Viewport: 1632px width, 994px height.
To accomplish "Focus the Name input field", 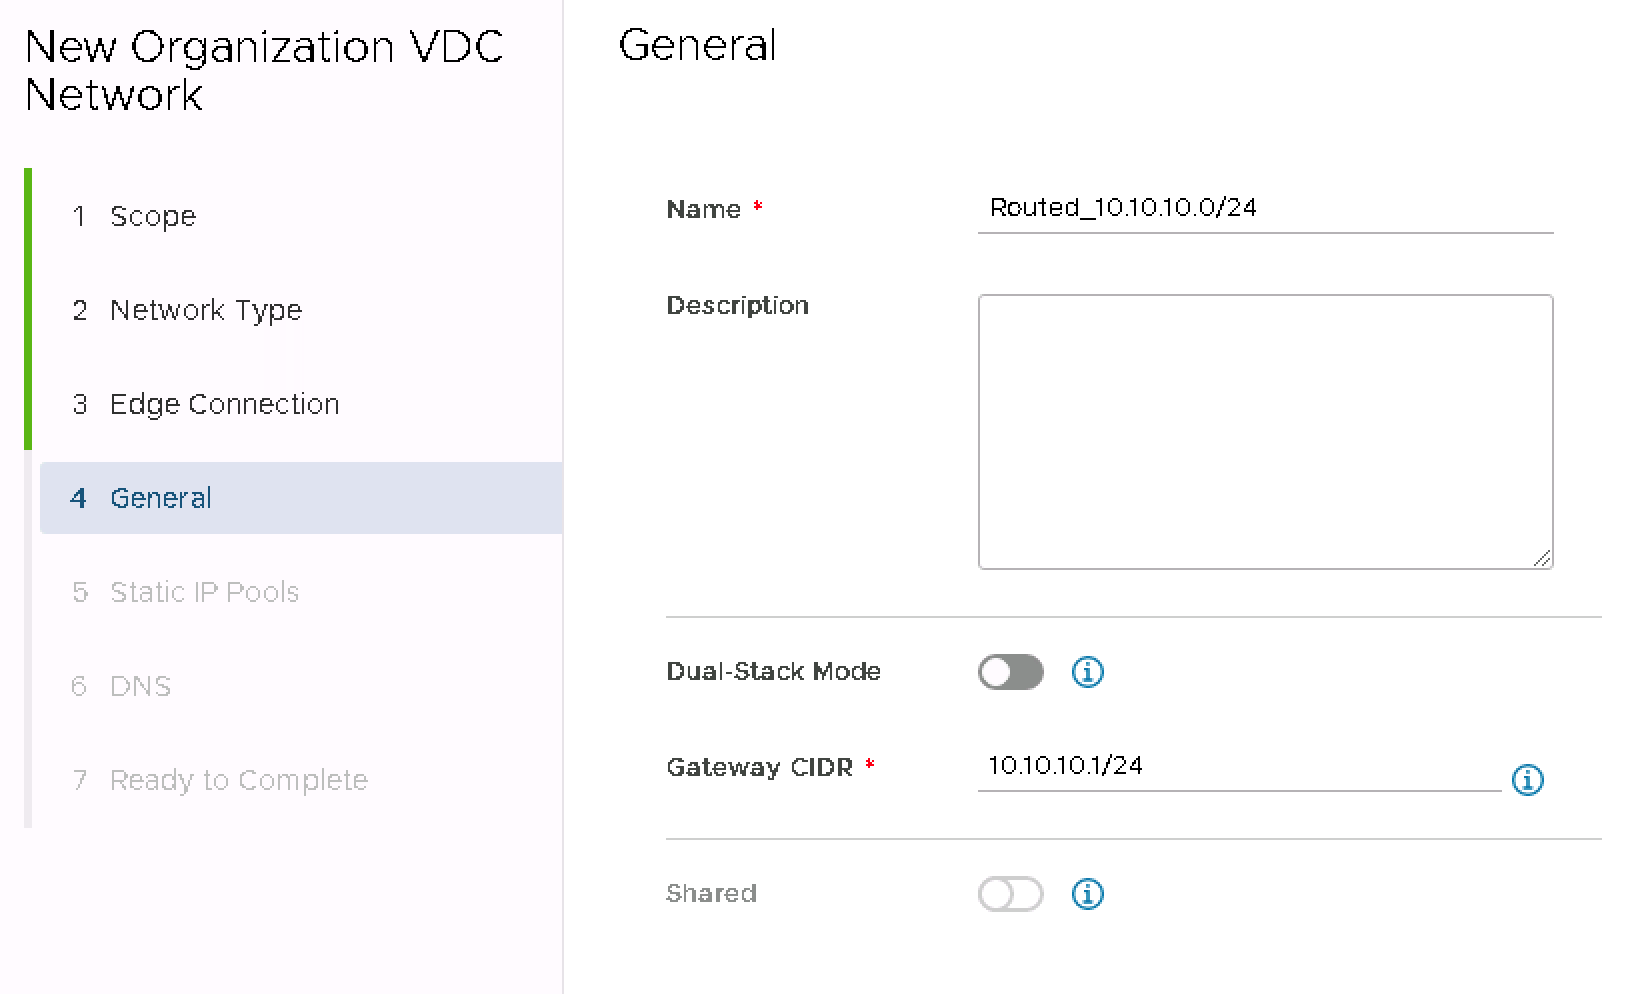I will tap(1264, 208).
